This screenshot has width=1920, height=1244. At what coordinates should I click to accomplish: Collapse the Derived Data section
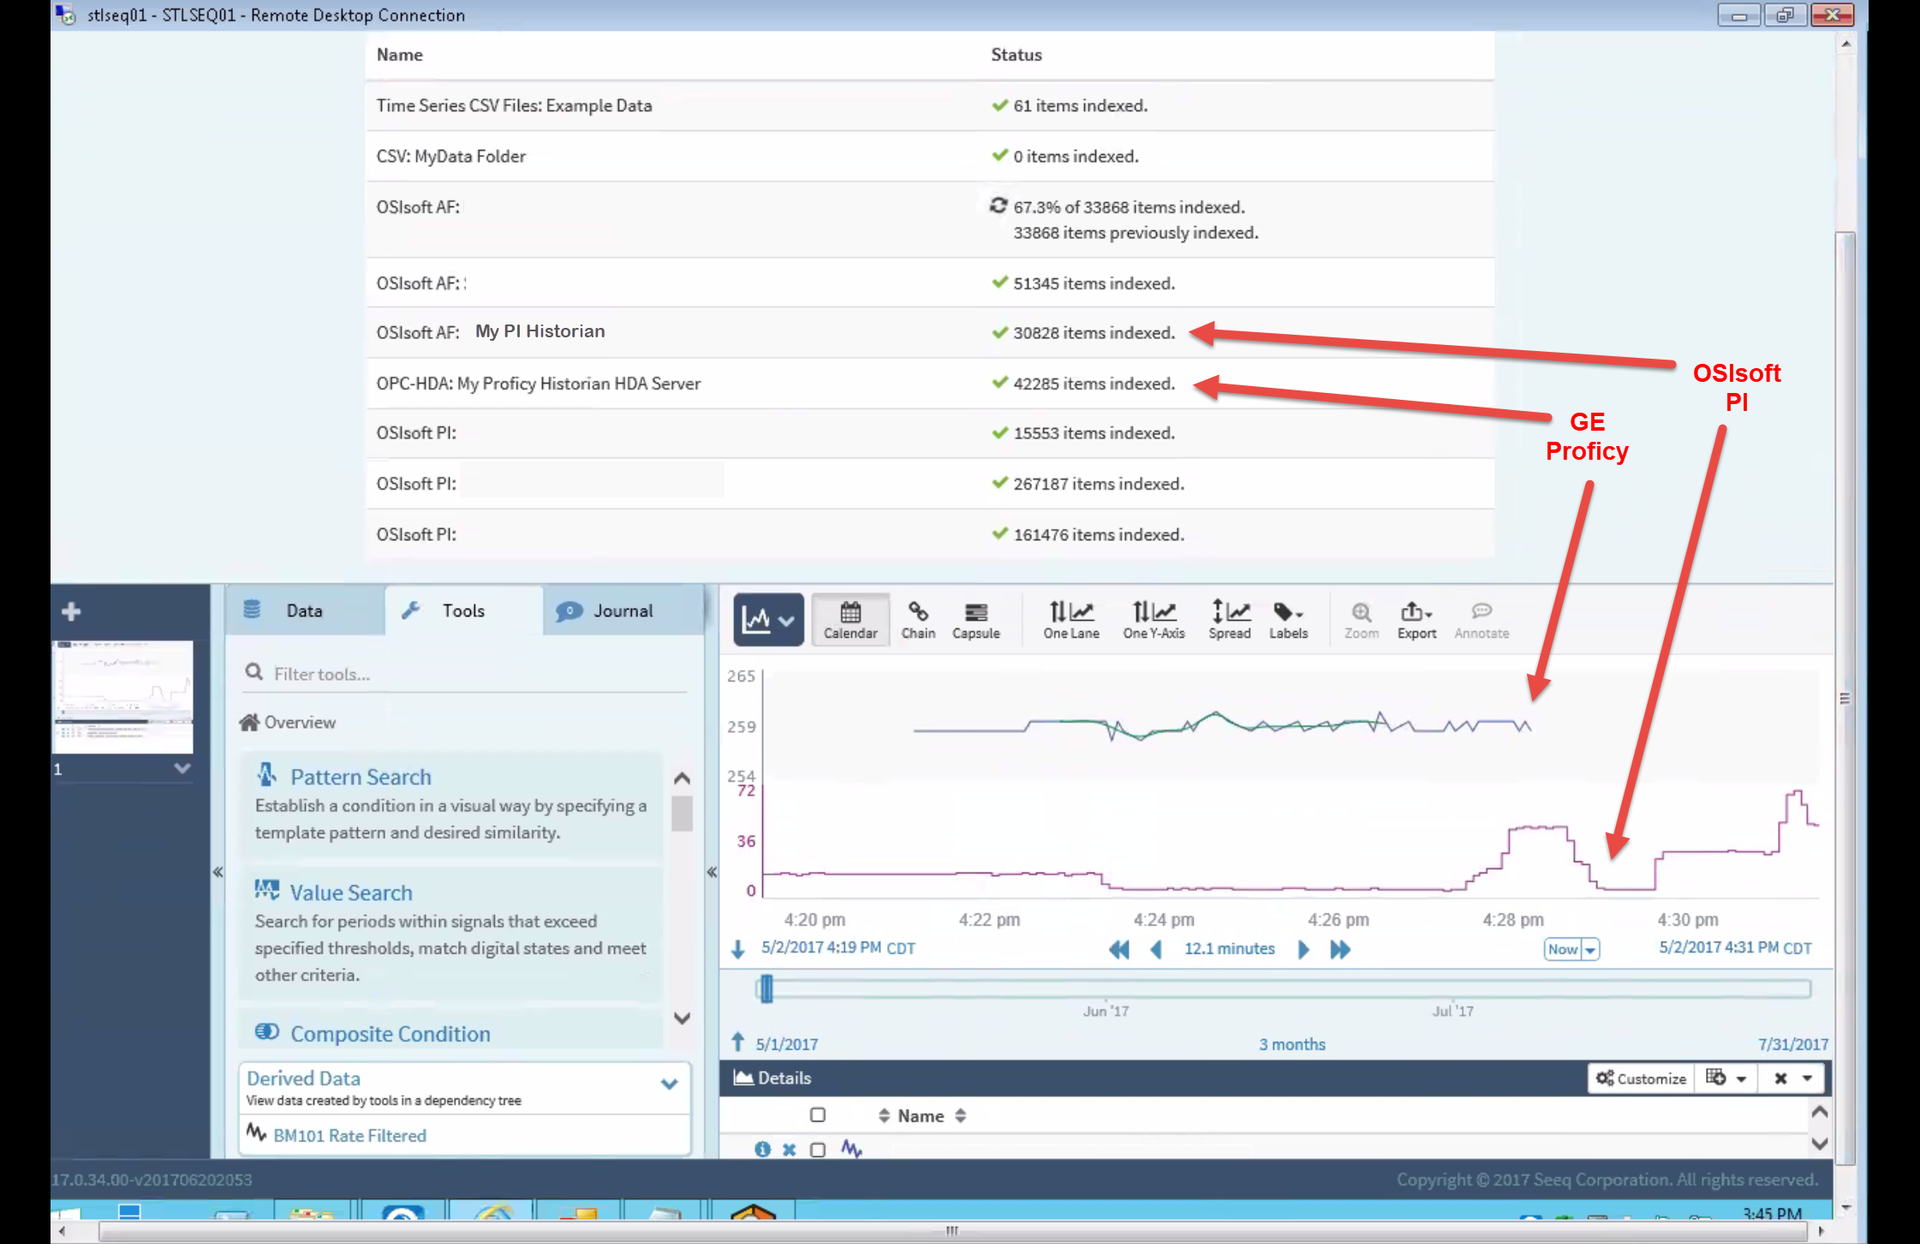pos(670,1083)
